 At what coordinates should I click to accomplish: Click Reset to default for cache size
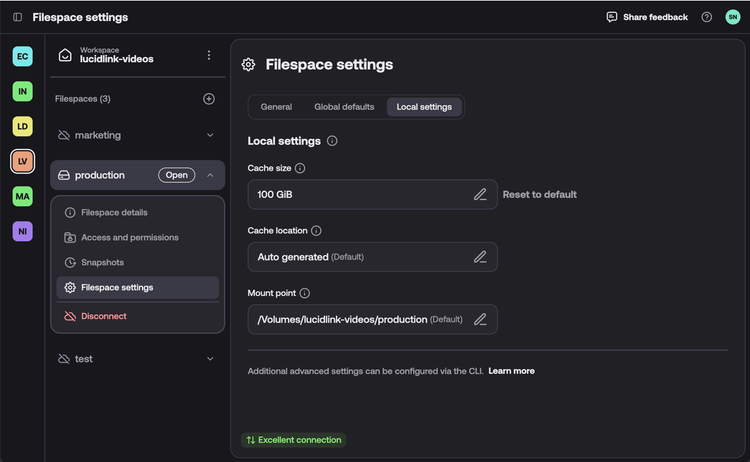[540, 195]
